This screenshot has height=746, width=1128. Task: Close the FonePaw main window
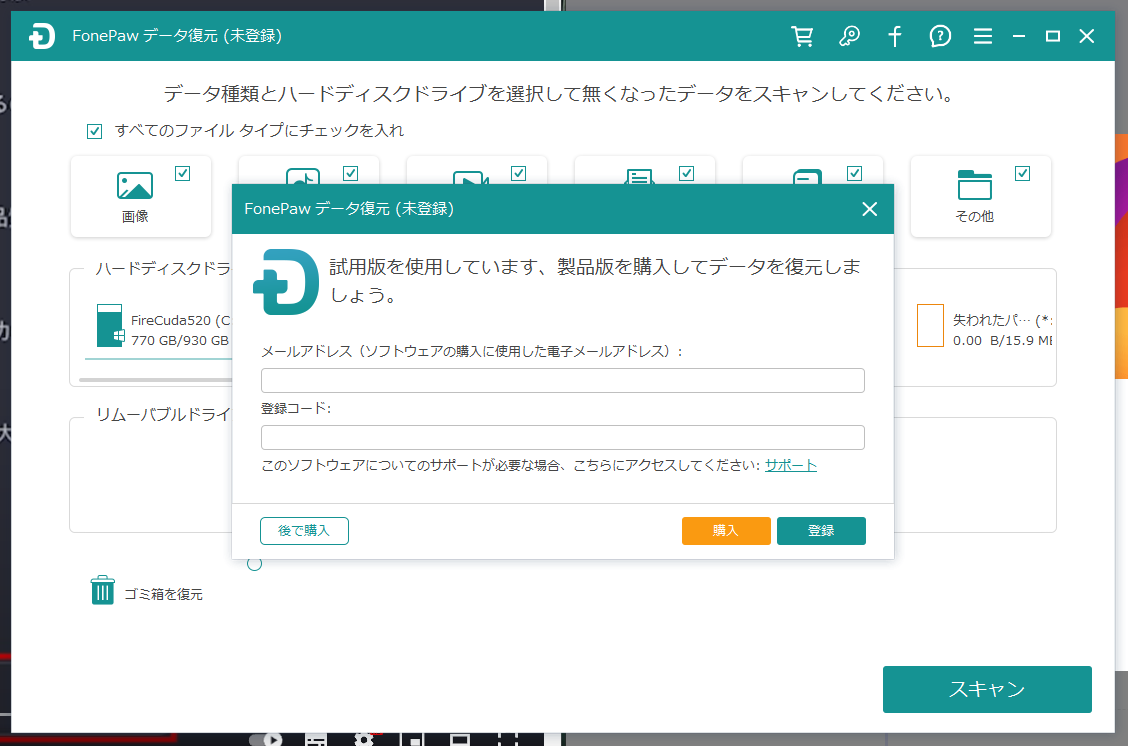point(1087,36)
